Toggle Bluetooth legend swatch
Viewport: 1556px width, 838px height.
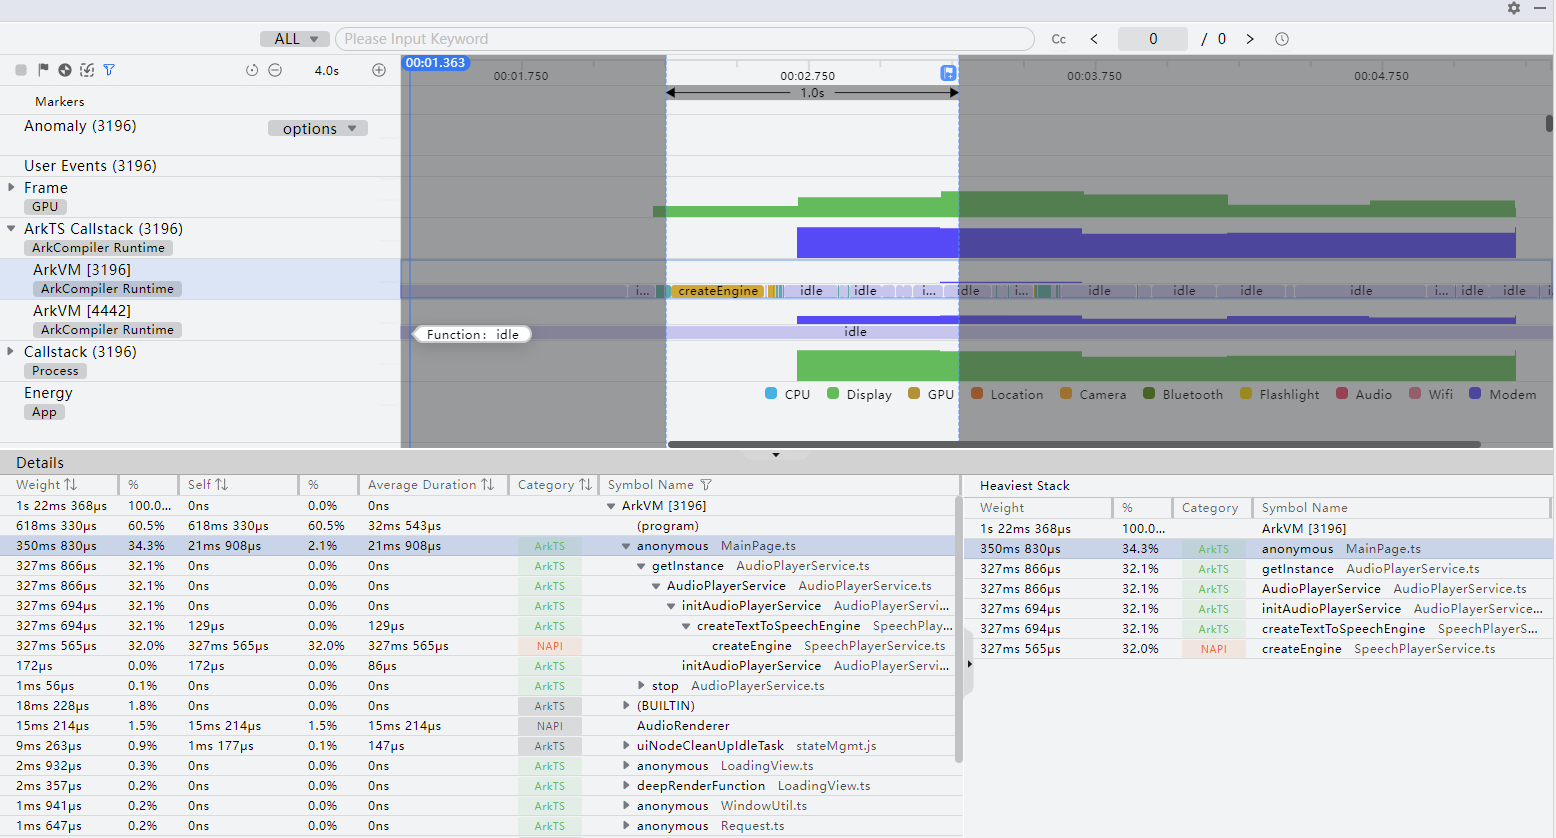[x=1149, y=393]
